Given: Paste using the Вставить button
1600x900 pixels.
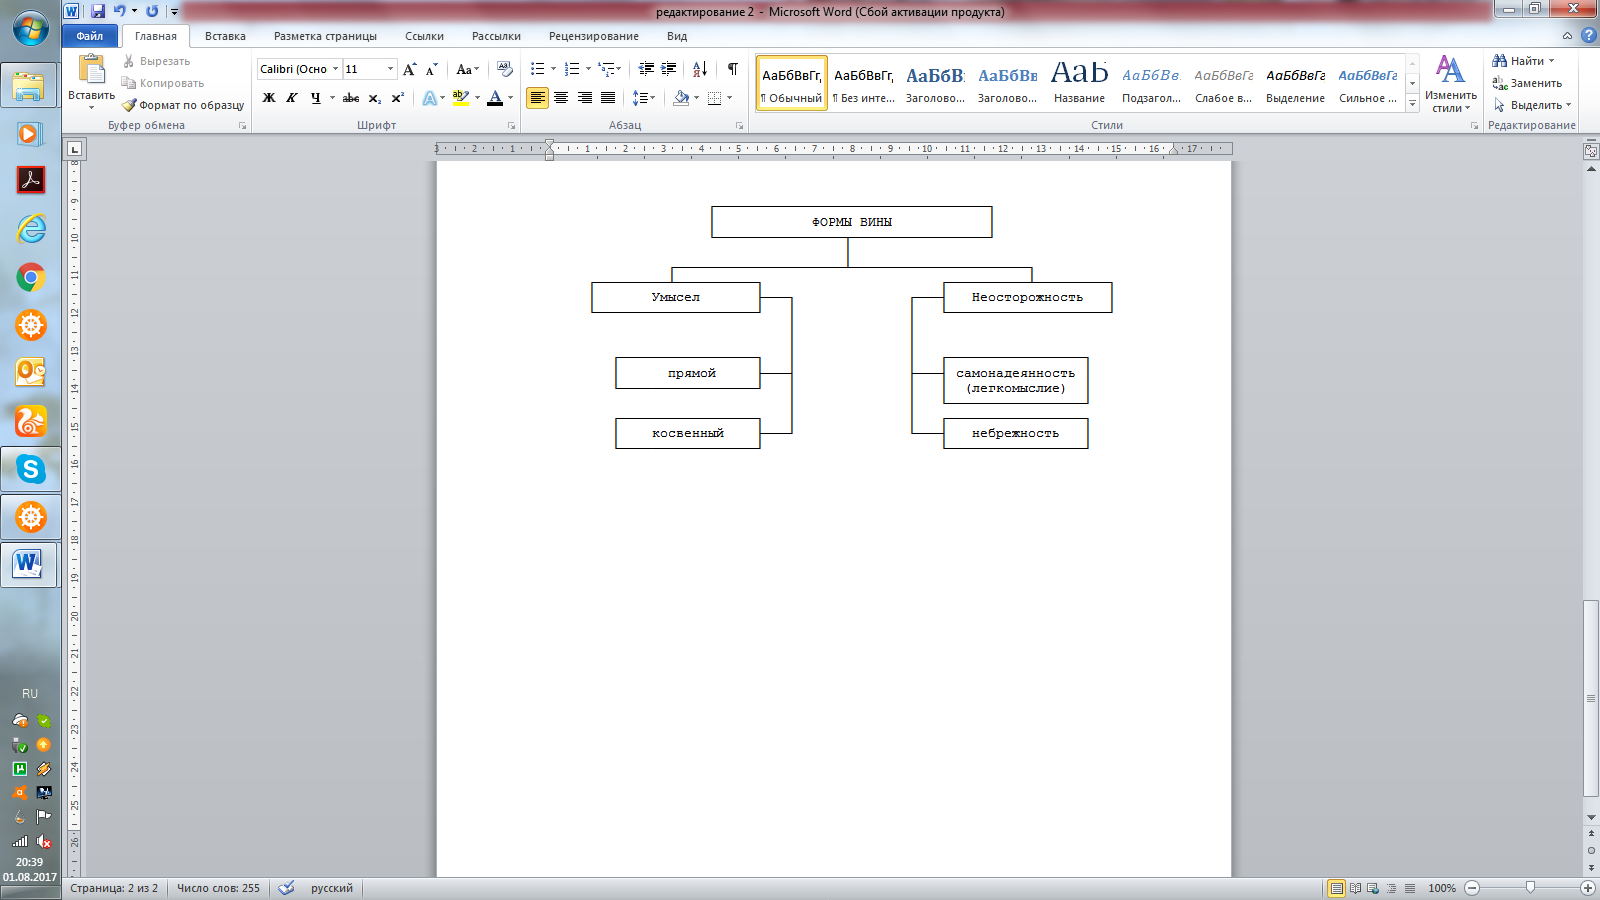Looking at the screenshot, I should click(91, 78).
